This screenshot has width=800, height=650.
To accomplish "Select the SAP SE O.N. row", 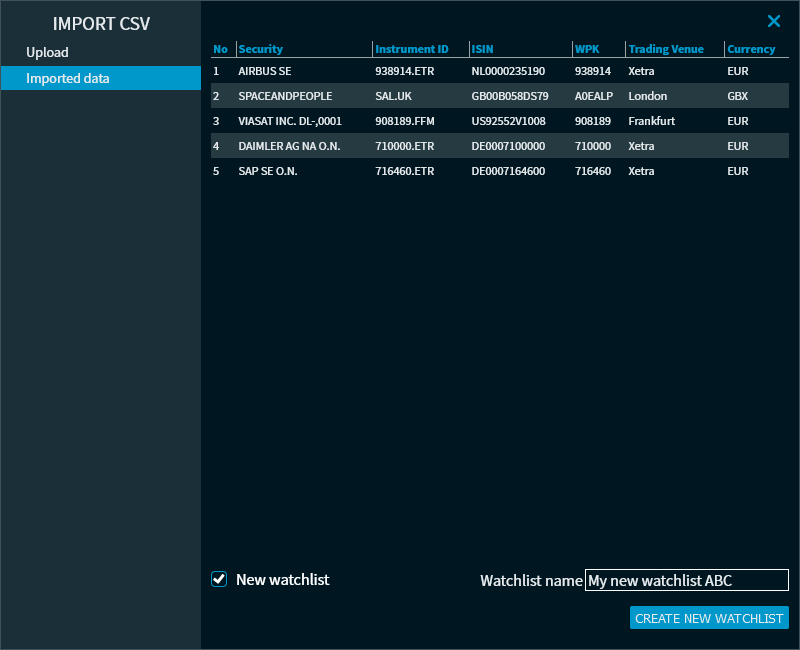I will pyautogui.click(x=268, y=171).
